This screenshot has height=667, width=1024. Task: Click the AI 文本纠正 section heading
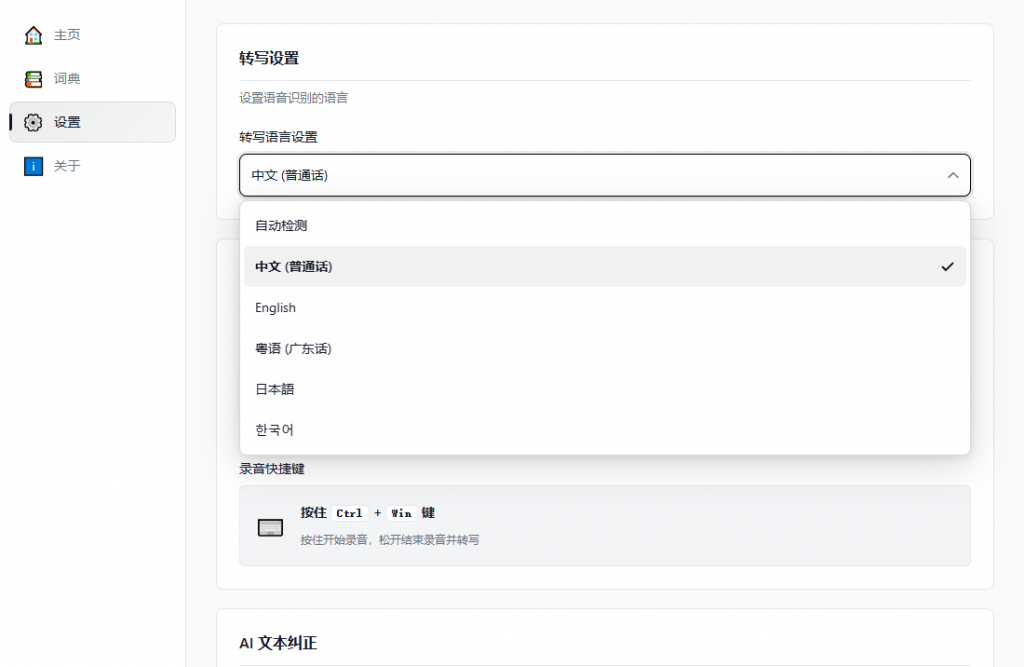278,643
